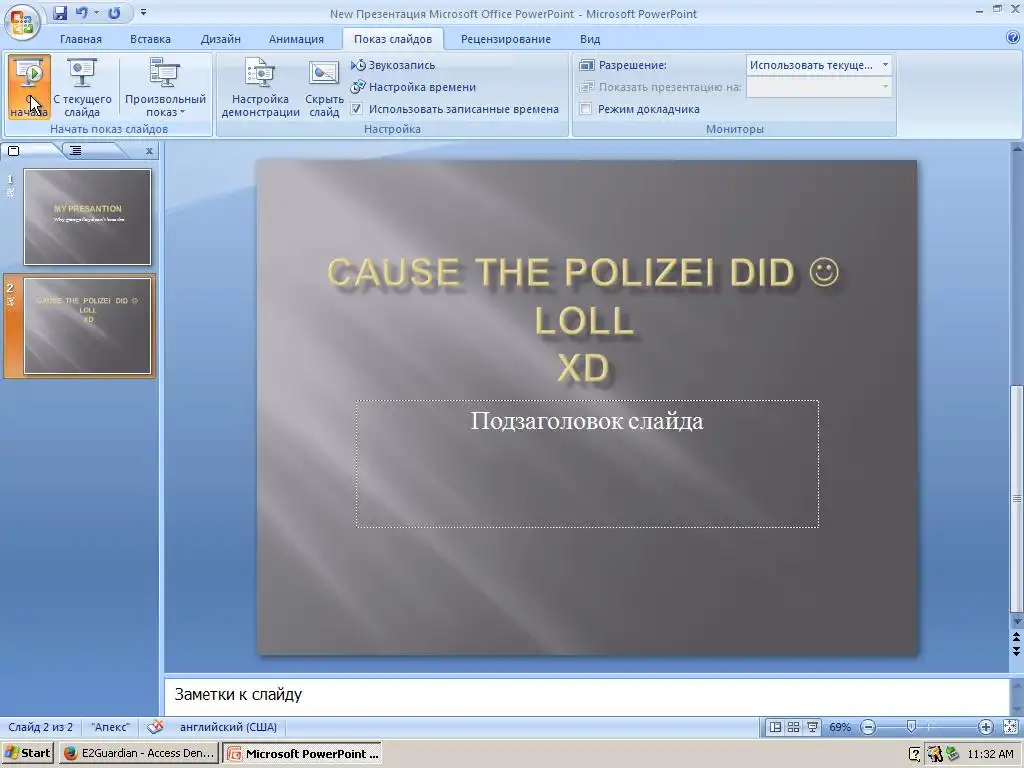Open the Windows Start menu
Viewport: 1024px width, 768px height.
click(x=28, y=754)
